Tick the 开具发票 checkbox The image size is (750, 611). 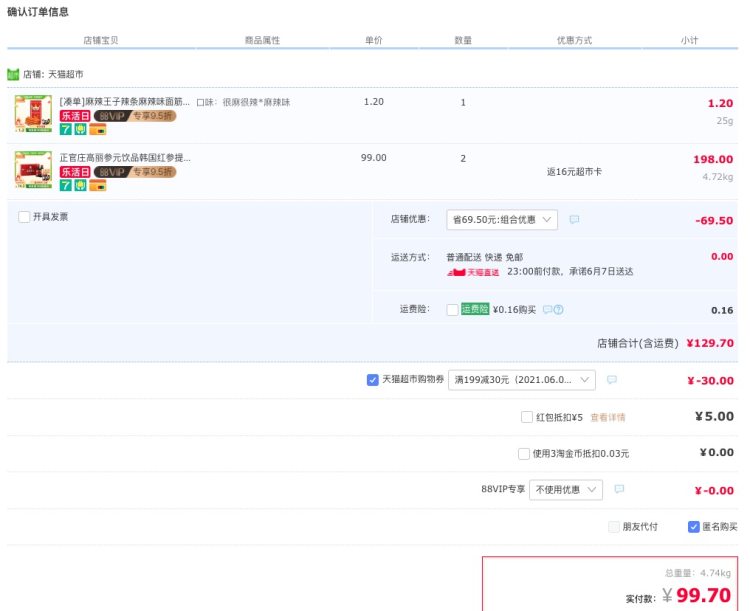(x=24, y=217)
